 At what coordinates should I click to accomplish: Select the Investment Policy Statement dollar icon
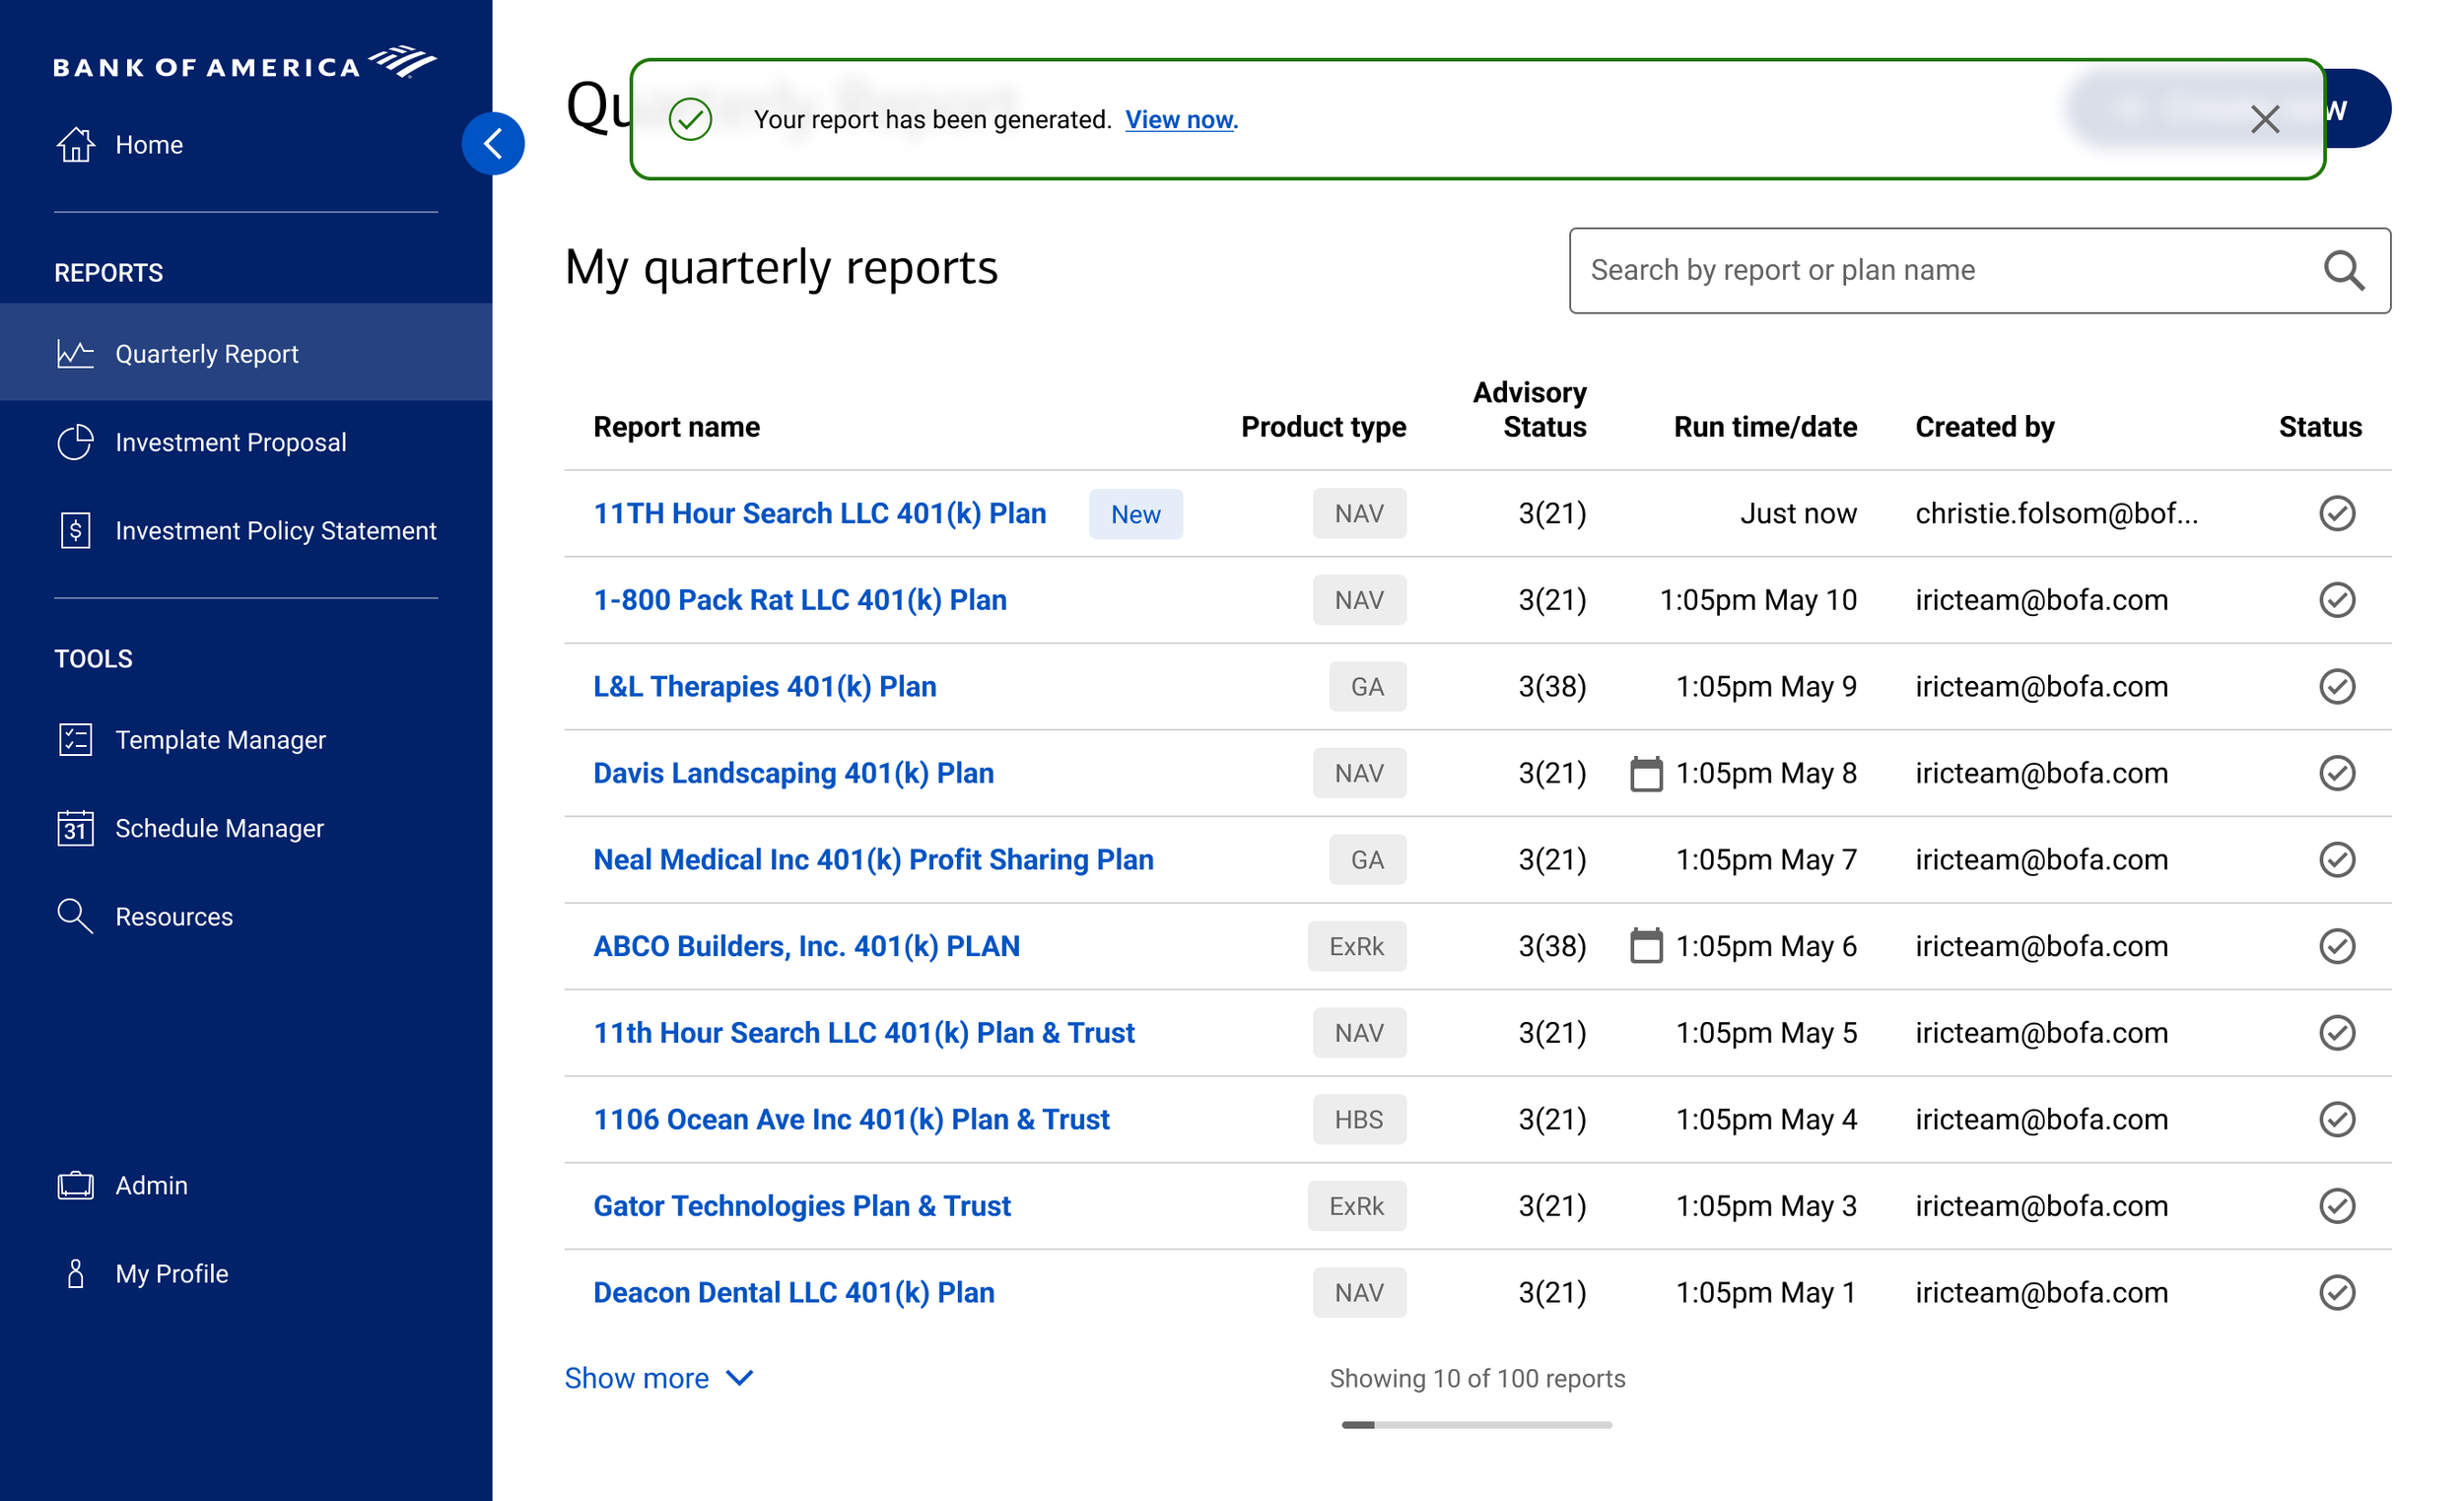click(x=74, y=530)
